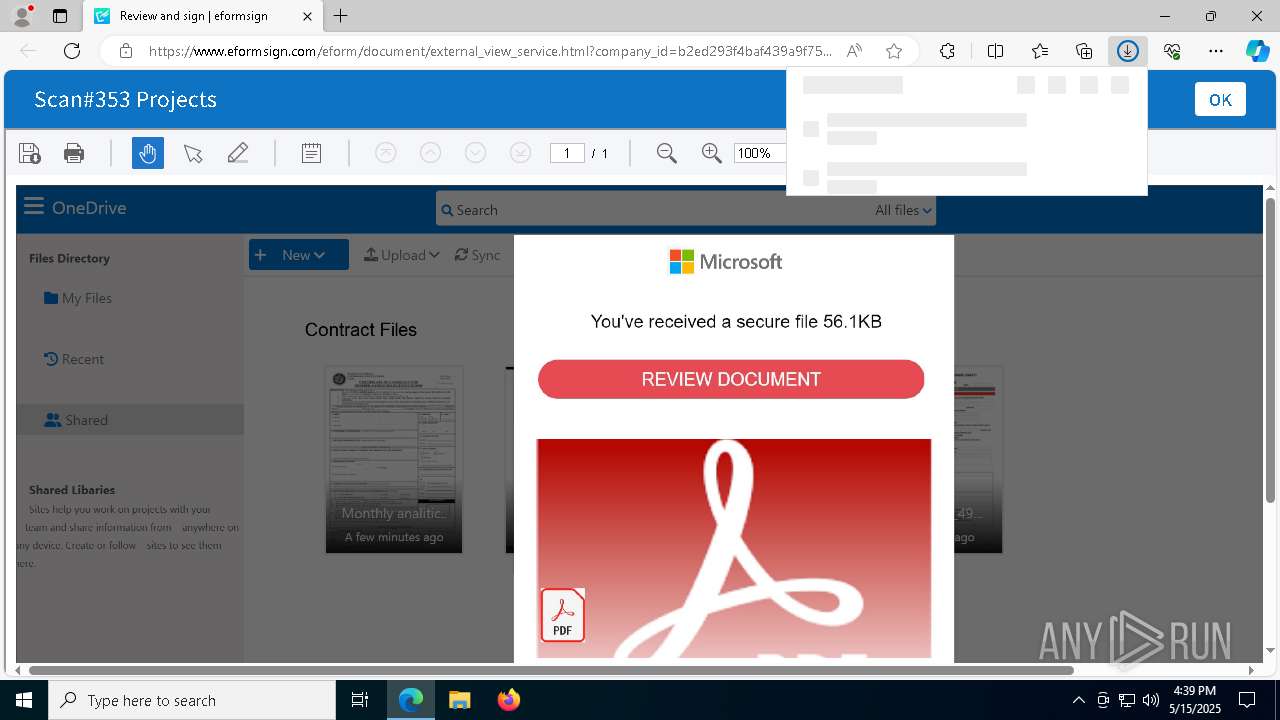
Task: Click the zoom in magnifier
Action: (712, 153)
